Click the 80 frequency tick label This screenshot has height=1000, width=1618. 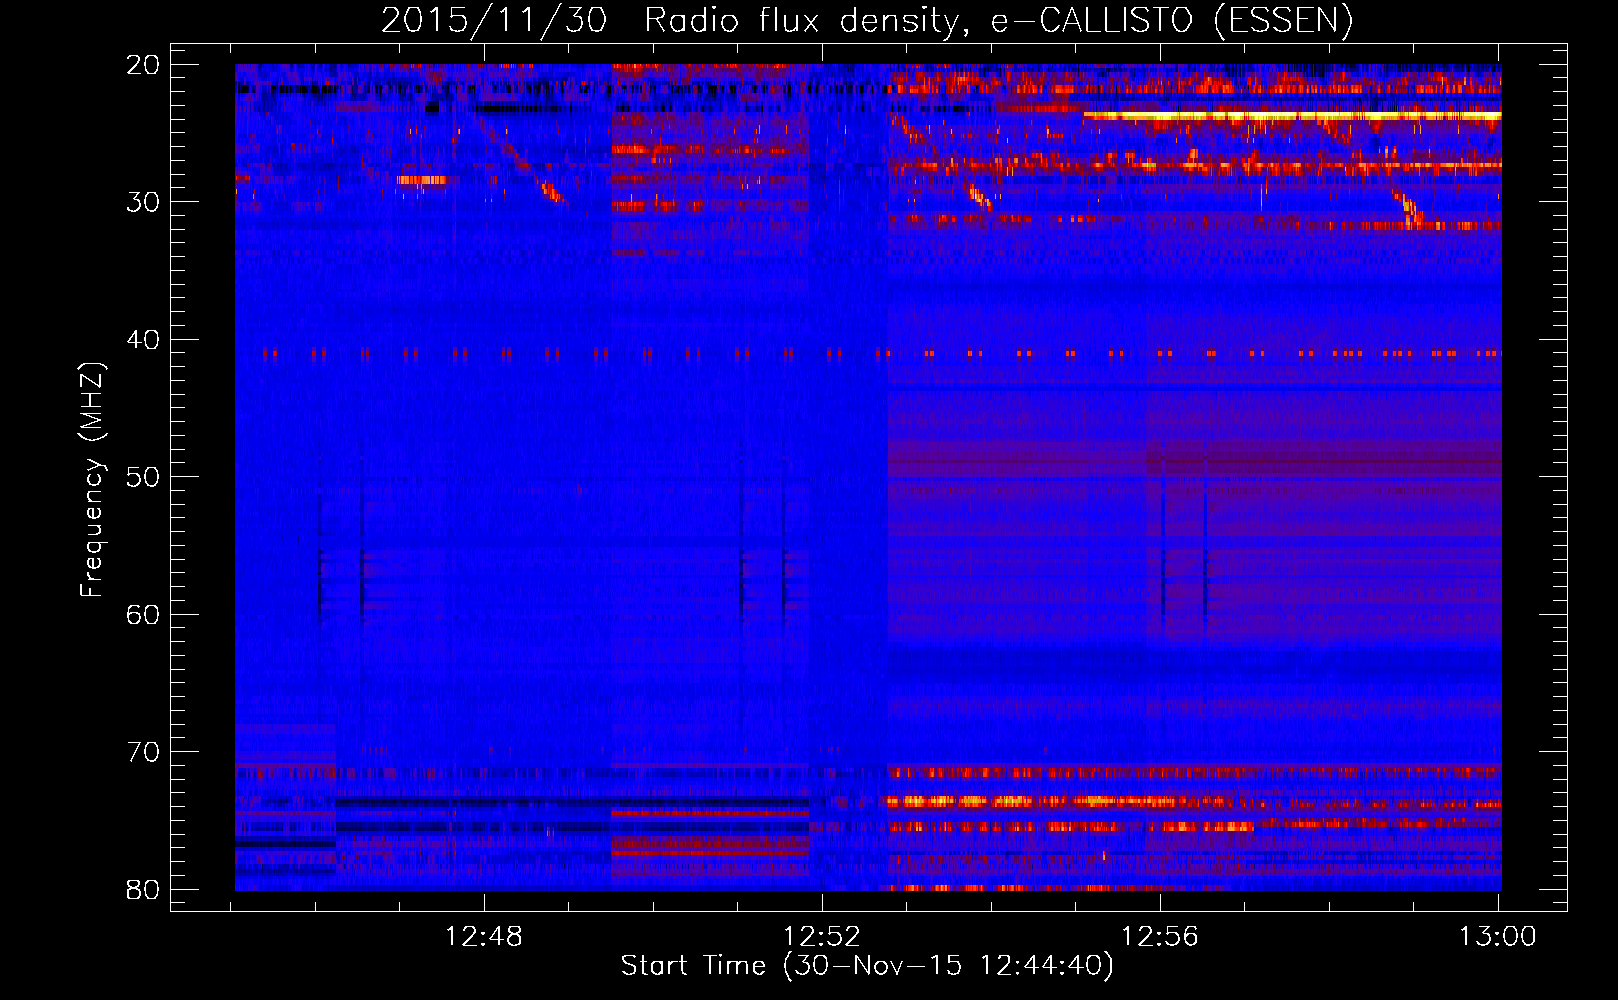pos(144,890)
